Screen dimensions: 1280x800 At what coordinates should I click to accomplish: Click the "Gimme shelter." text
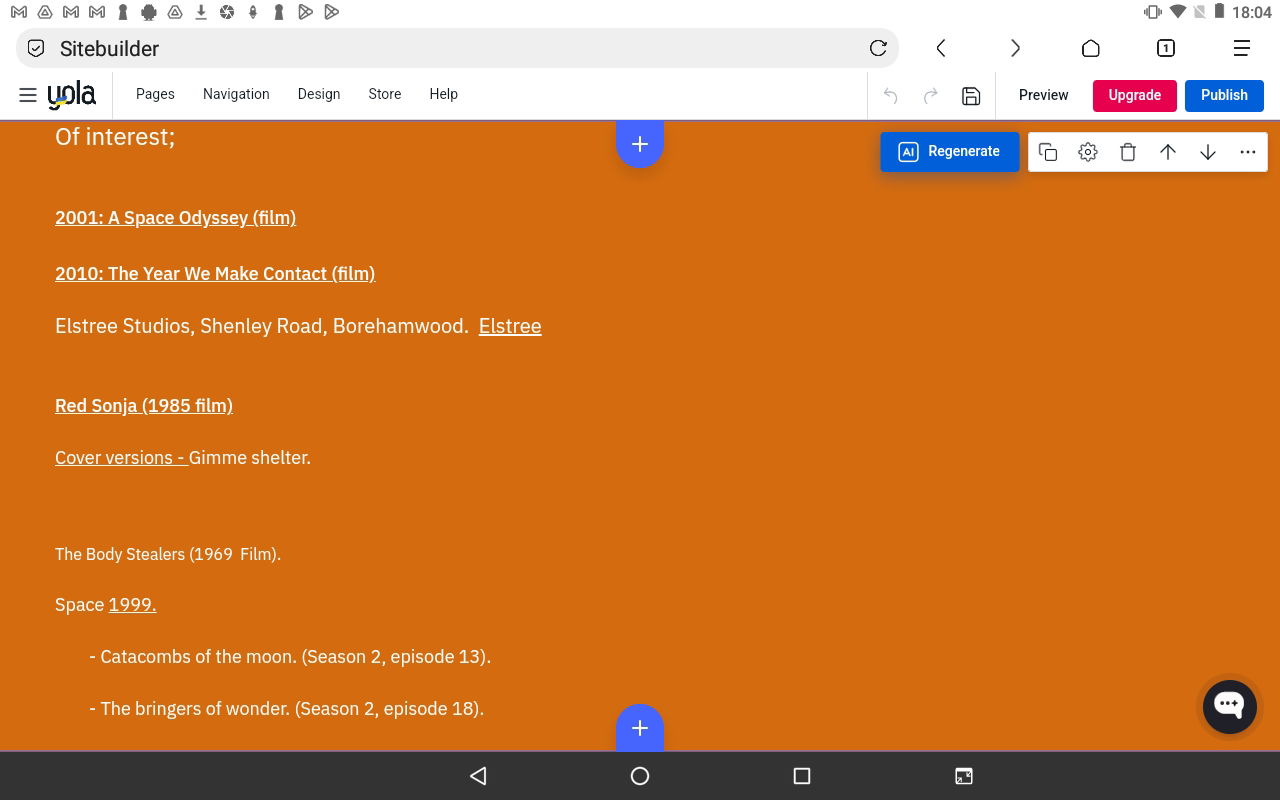250,458
